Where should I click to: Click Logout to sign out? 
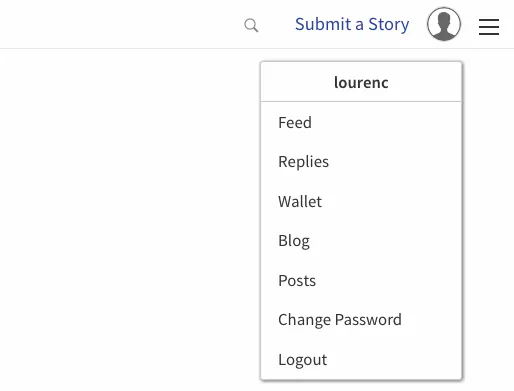click(x=361, y=359)
